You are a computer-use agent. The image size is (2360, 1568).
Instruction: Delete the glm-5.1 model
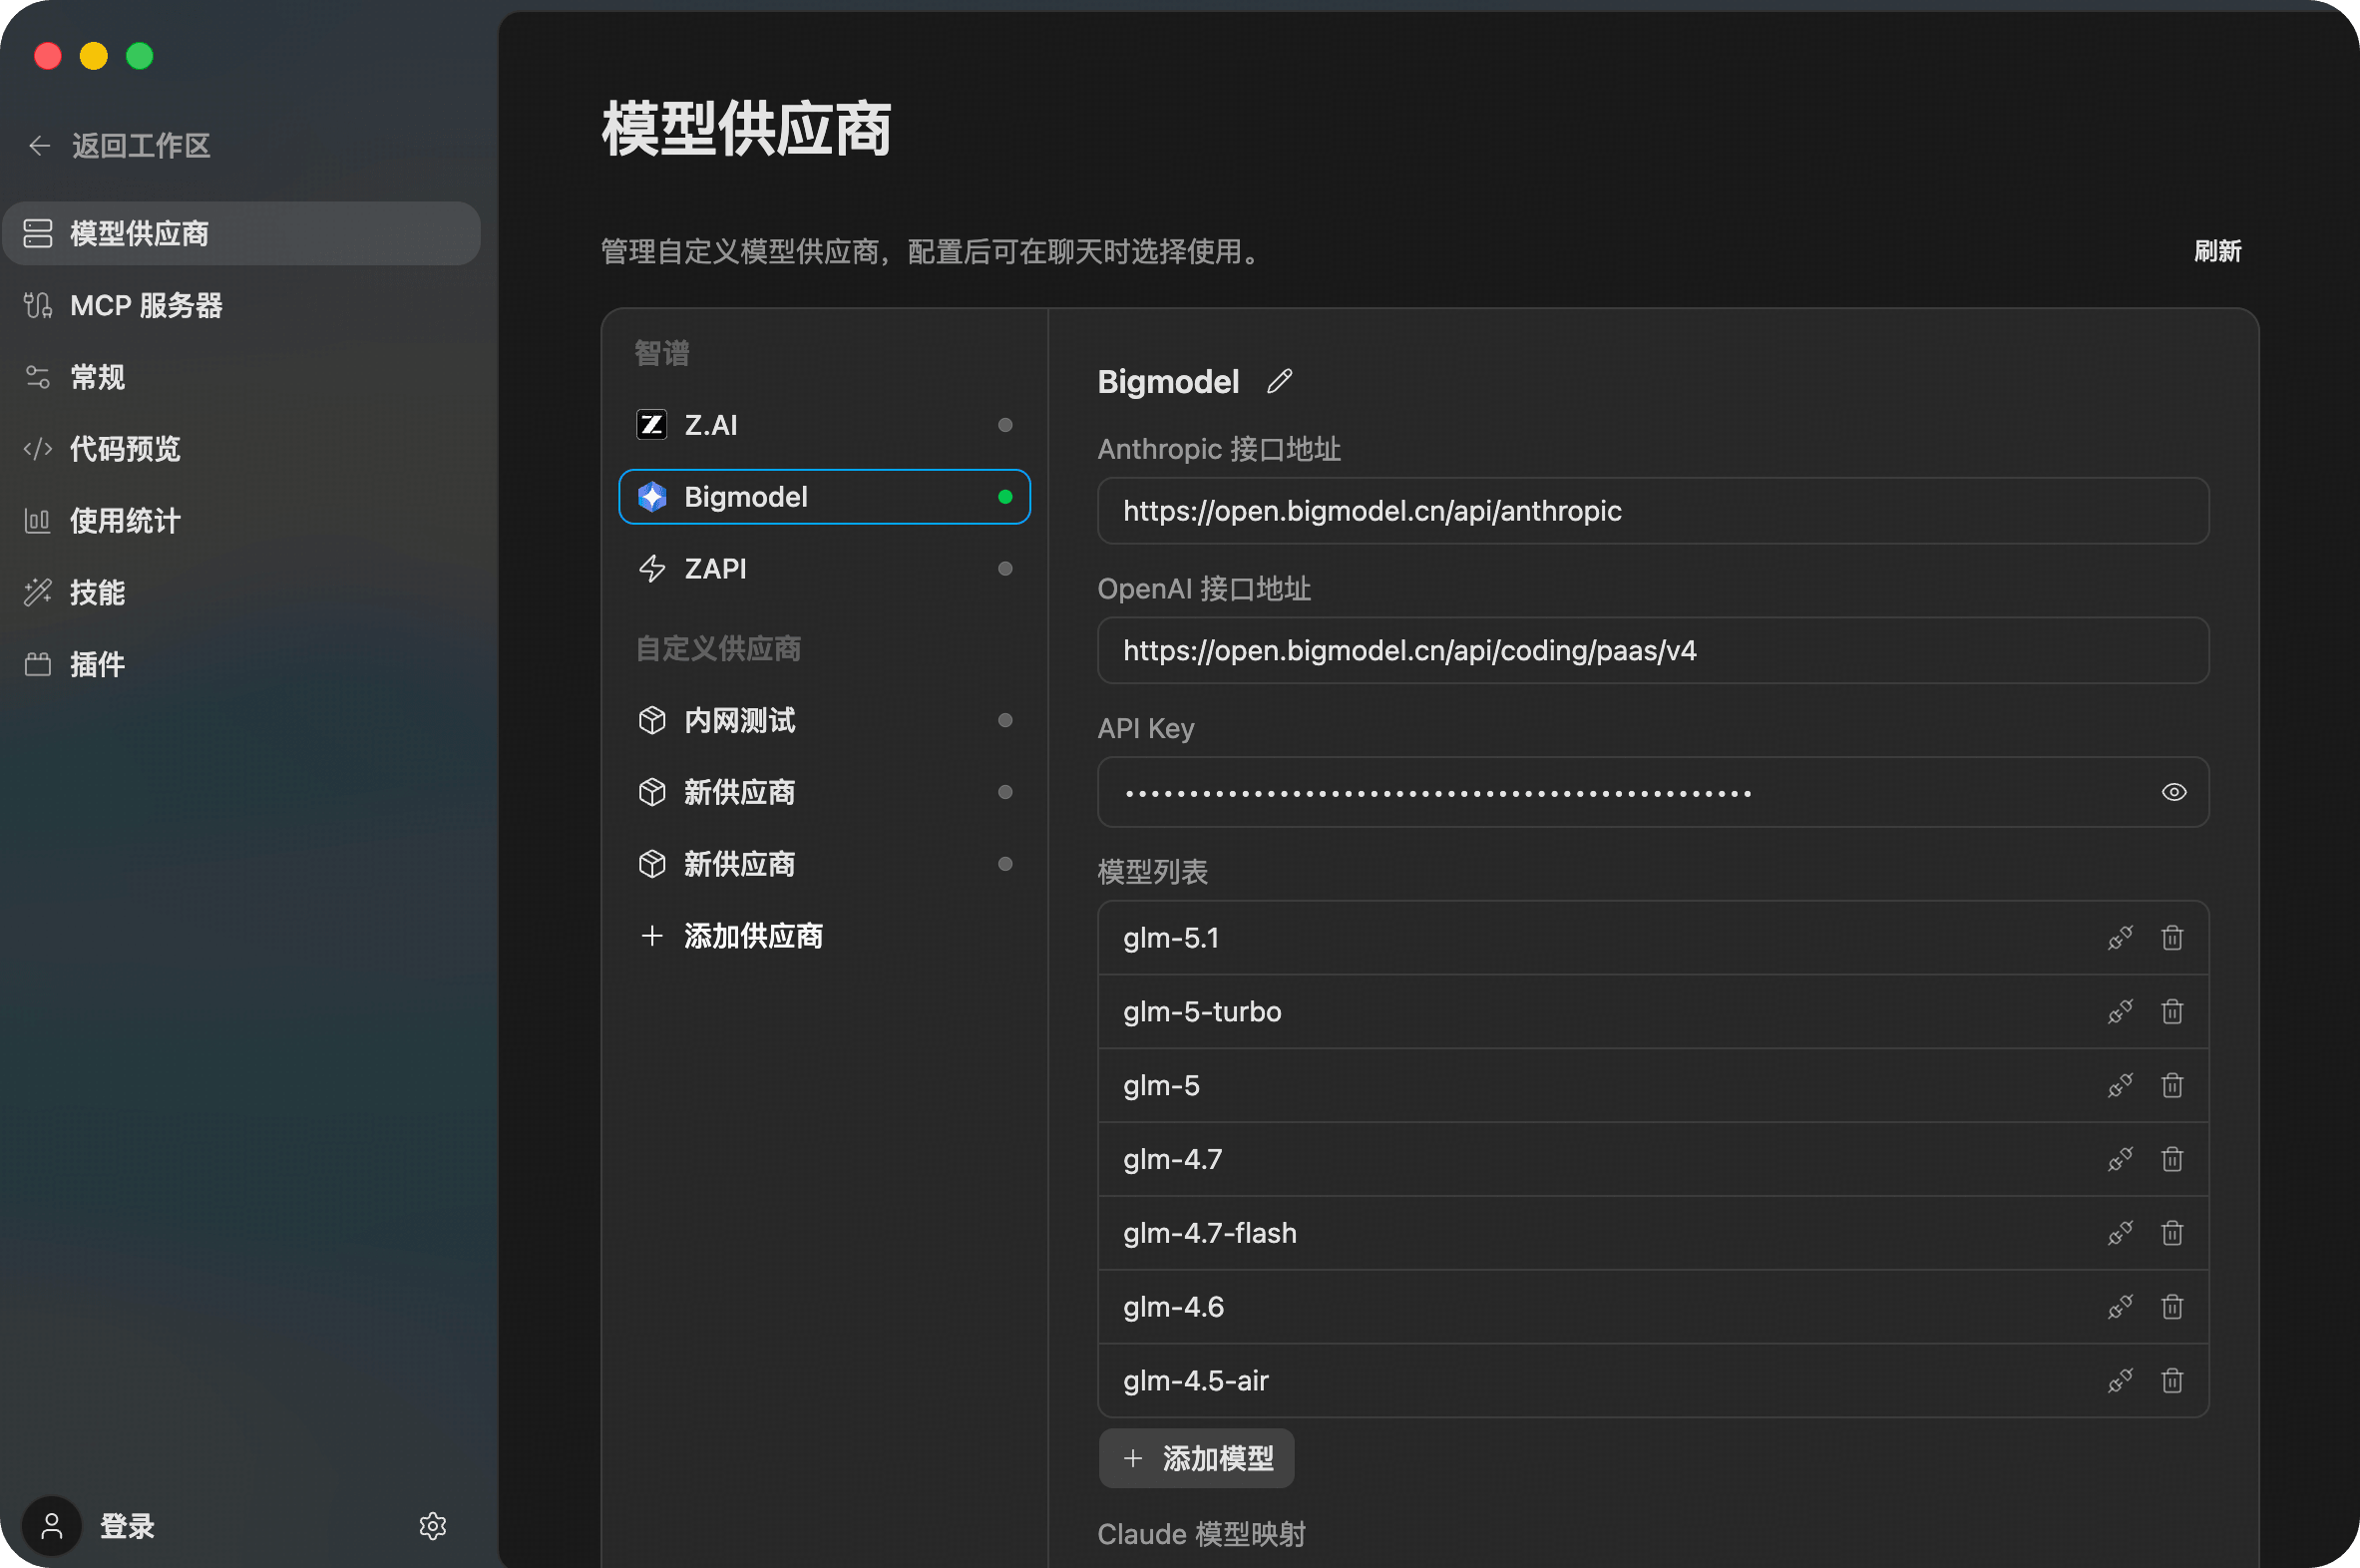click(x=2171, y=938)
